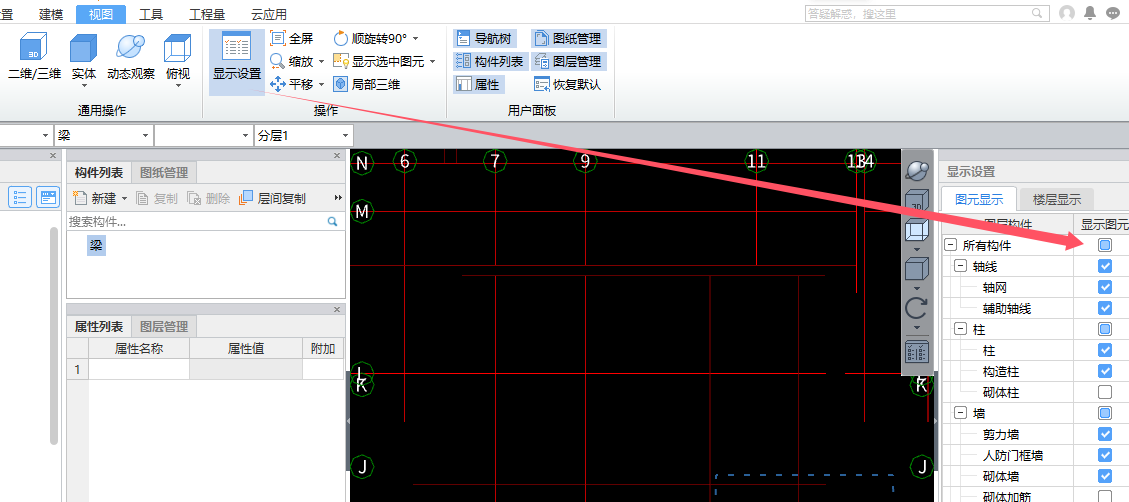
Task: Select the 缩放 zoom tool
Action: pos(292,61)
